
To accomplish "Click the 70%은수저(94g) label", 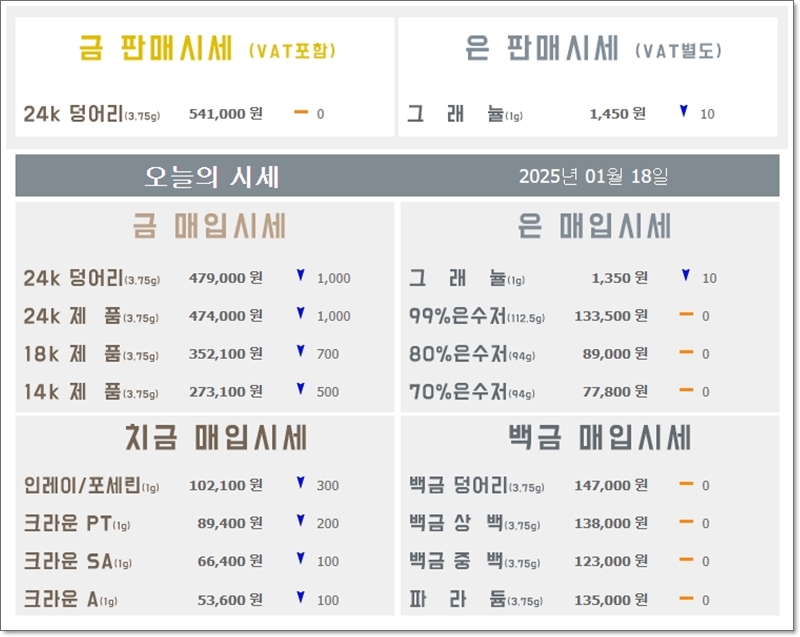I will (472, 392).
